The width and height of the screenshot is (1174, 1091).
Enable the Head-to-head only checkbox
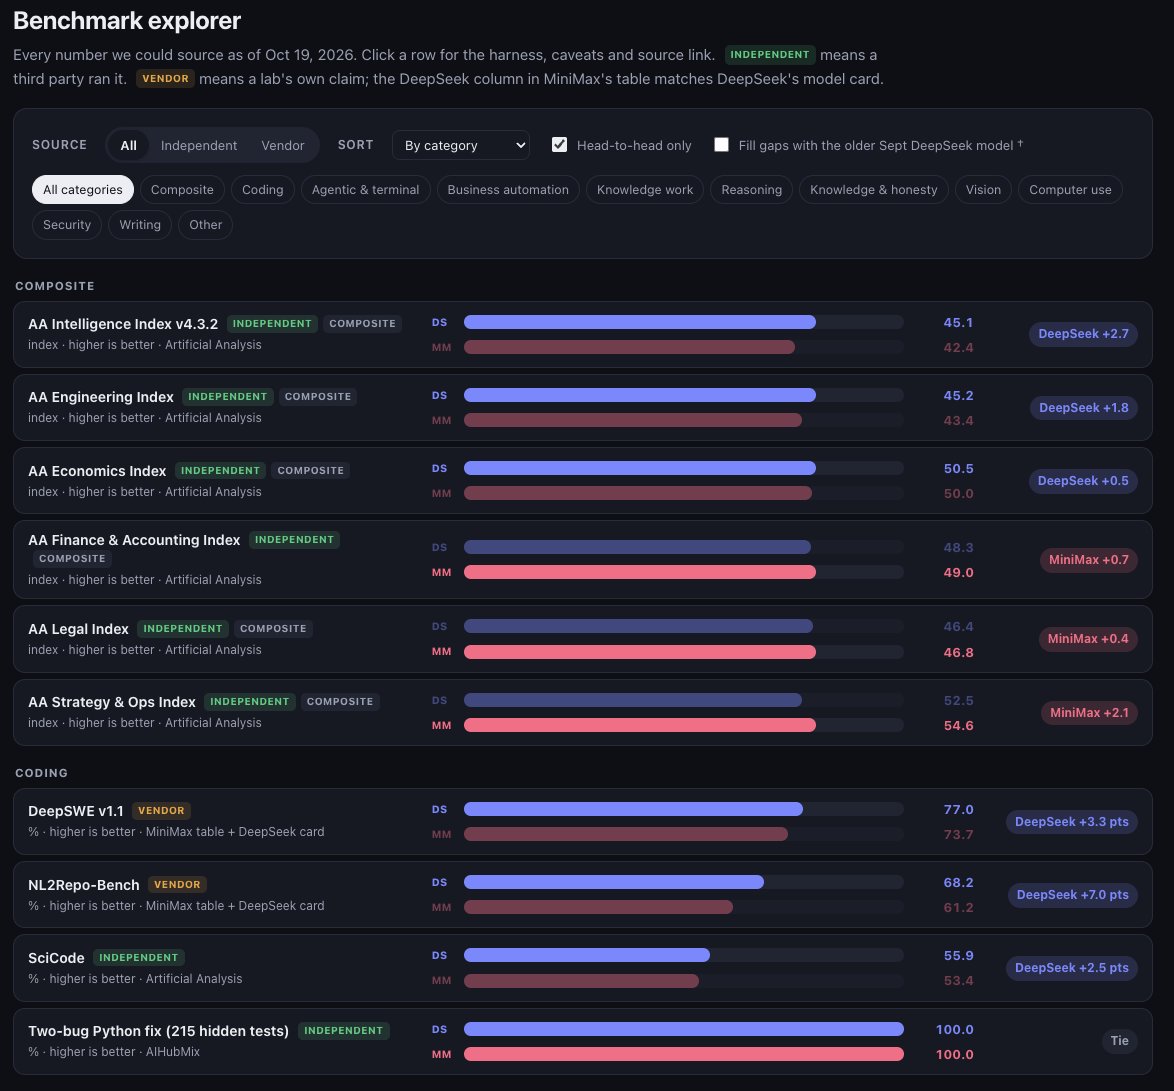(x=559, y=145)
